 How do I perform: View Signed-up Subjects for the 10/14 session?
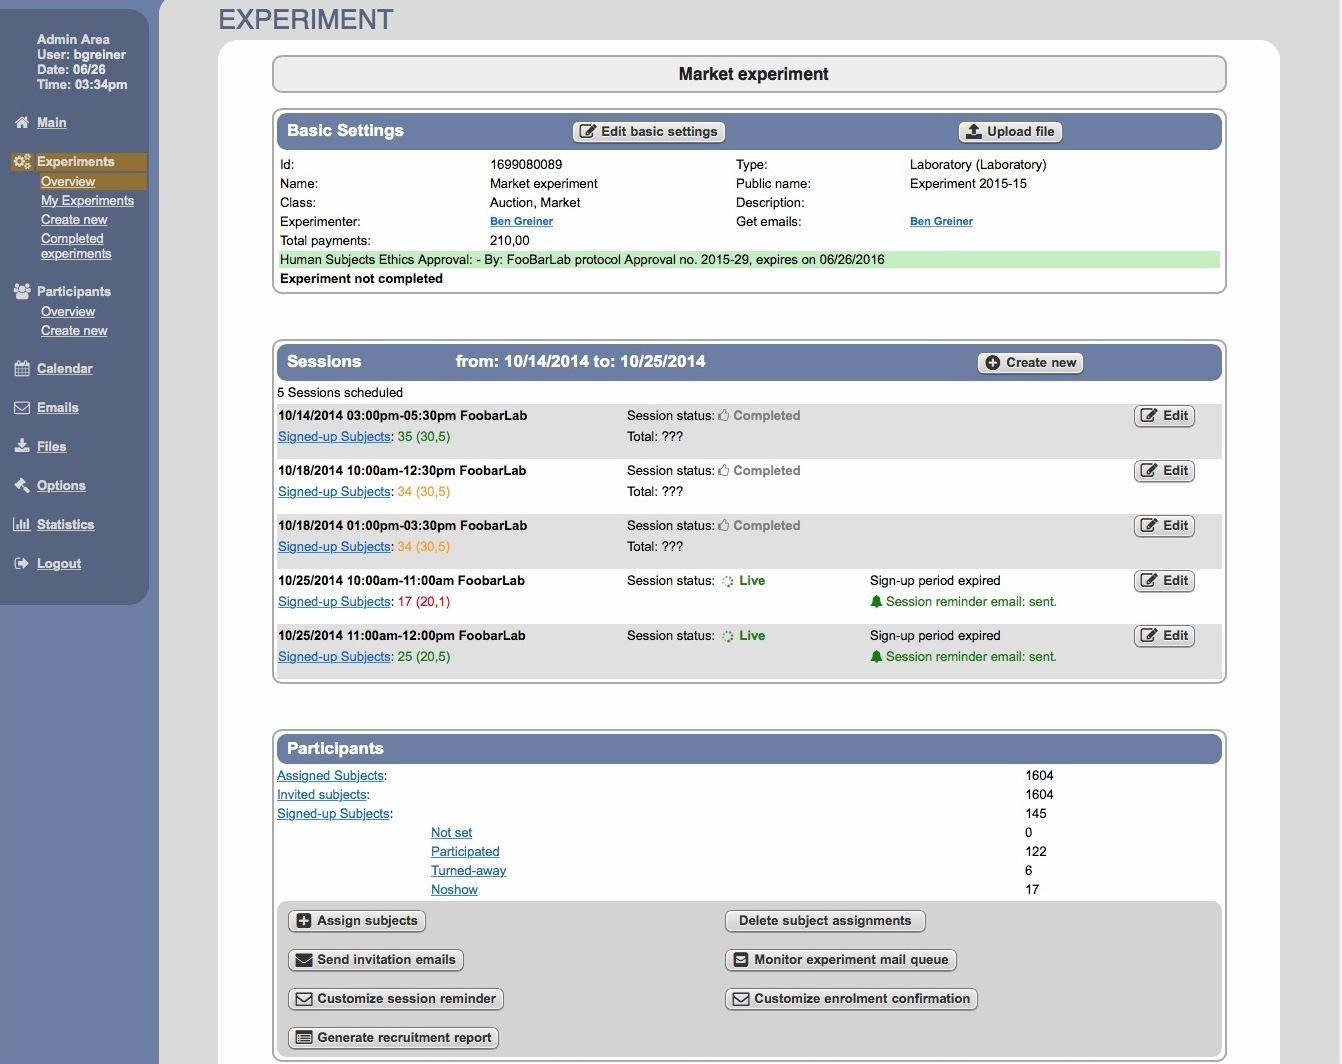334,436
